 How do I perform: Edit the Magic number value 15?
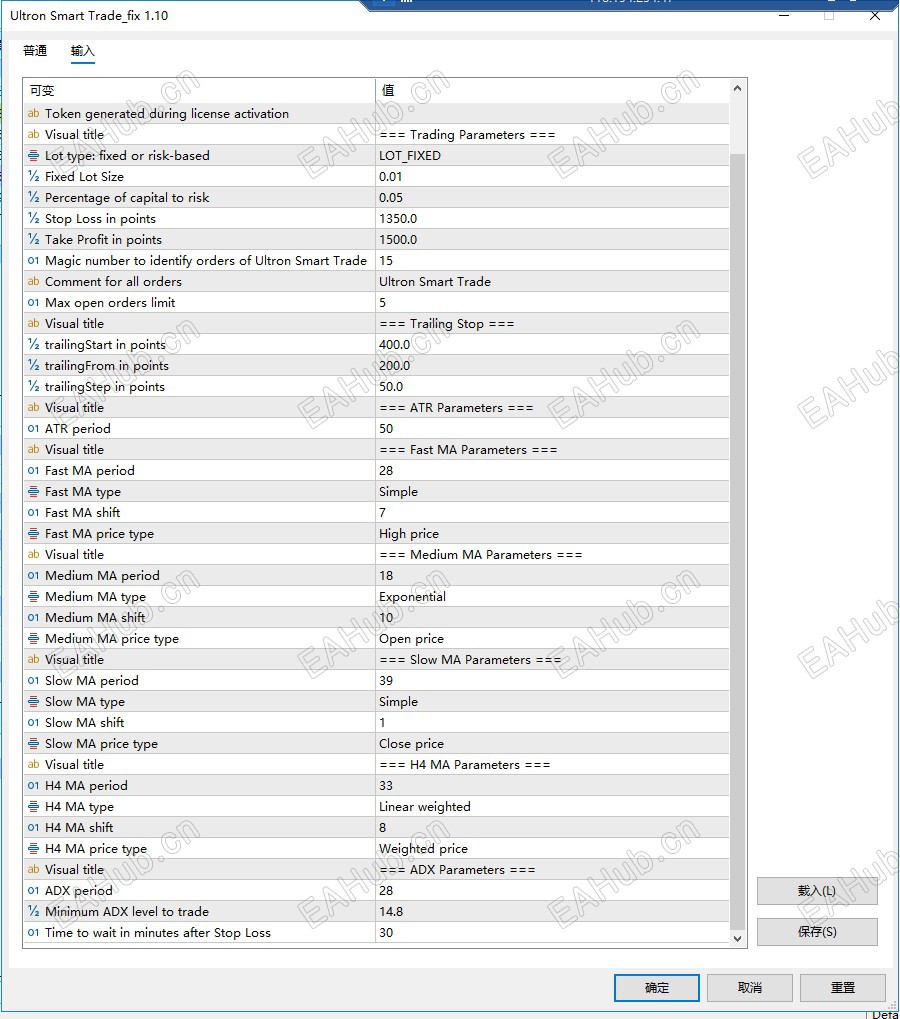coord(552,261)
